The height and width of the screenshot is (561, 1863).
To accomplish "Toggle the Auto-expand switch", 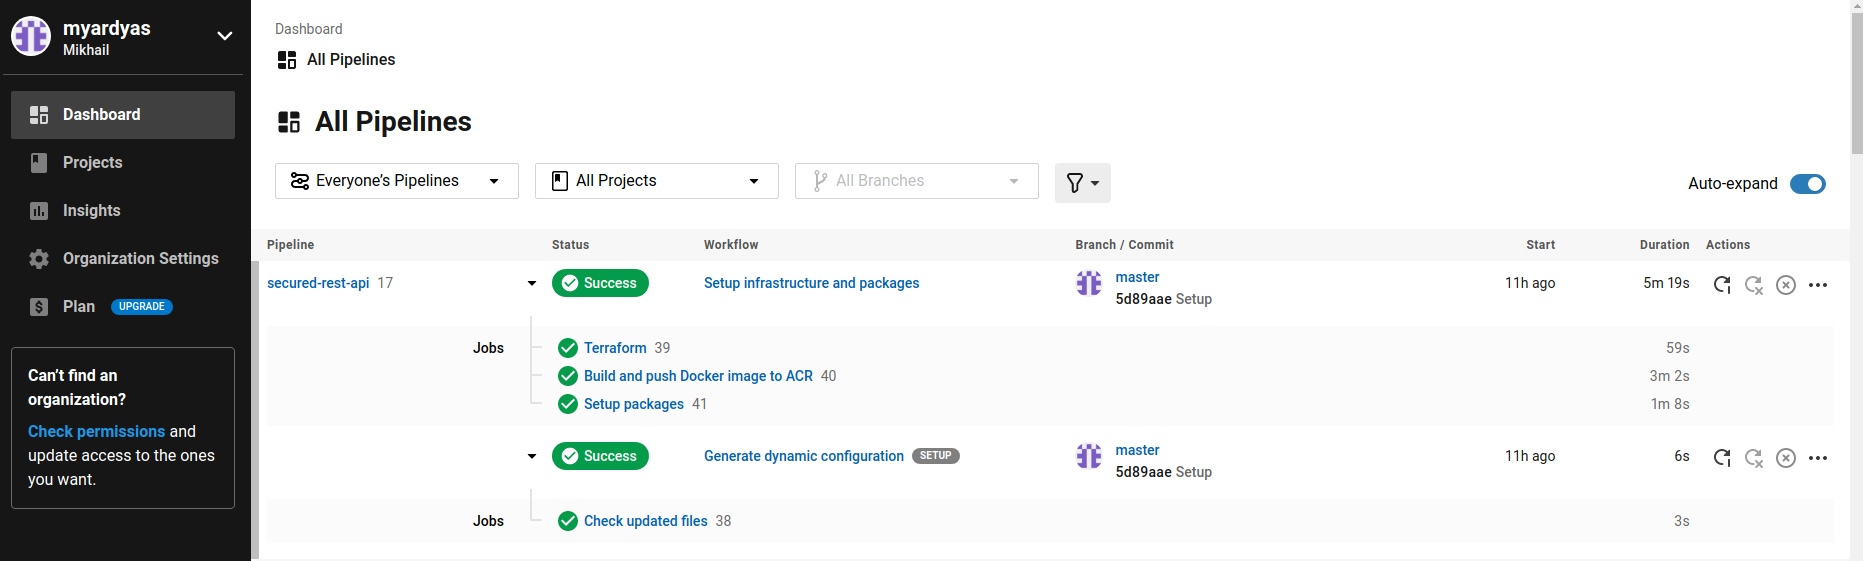I will point(1807,184).
